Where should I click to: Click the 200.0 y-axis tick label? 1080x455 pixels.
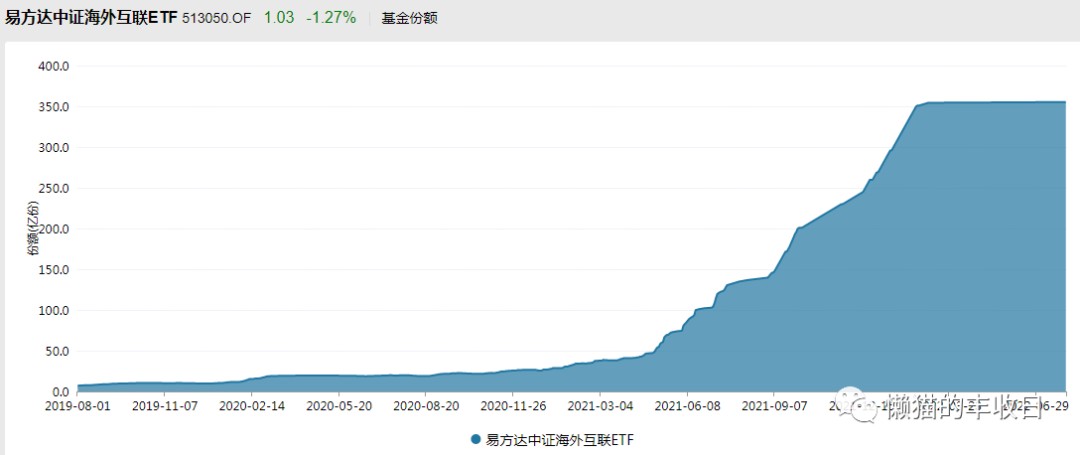(x=52, y=229)
